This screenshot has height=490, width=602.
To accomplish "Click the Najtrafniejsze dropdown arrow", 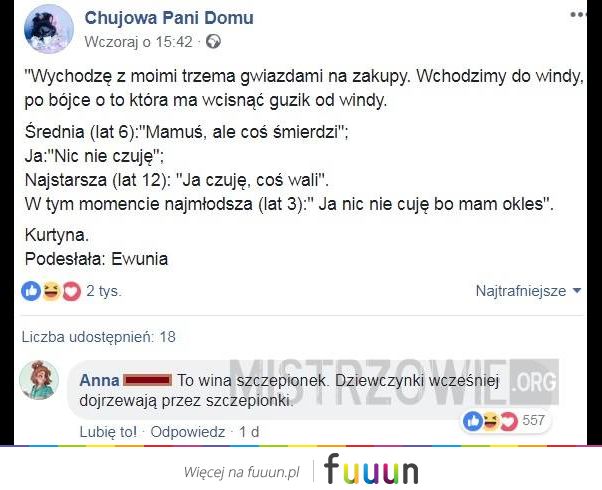I will pos(576,290).
